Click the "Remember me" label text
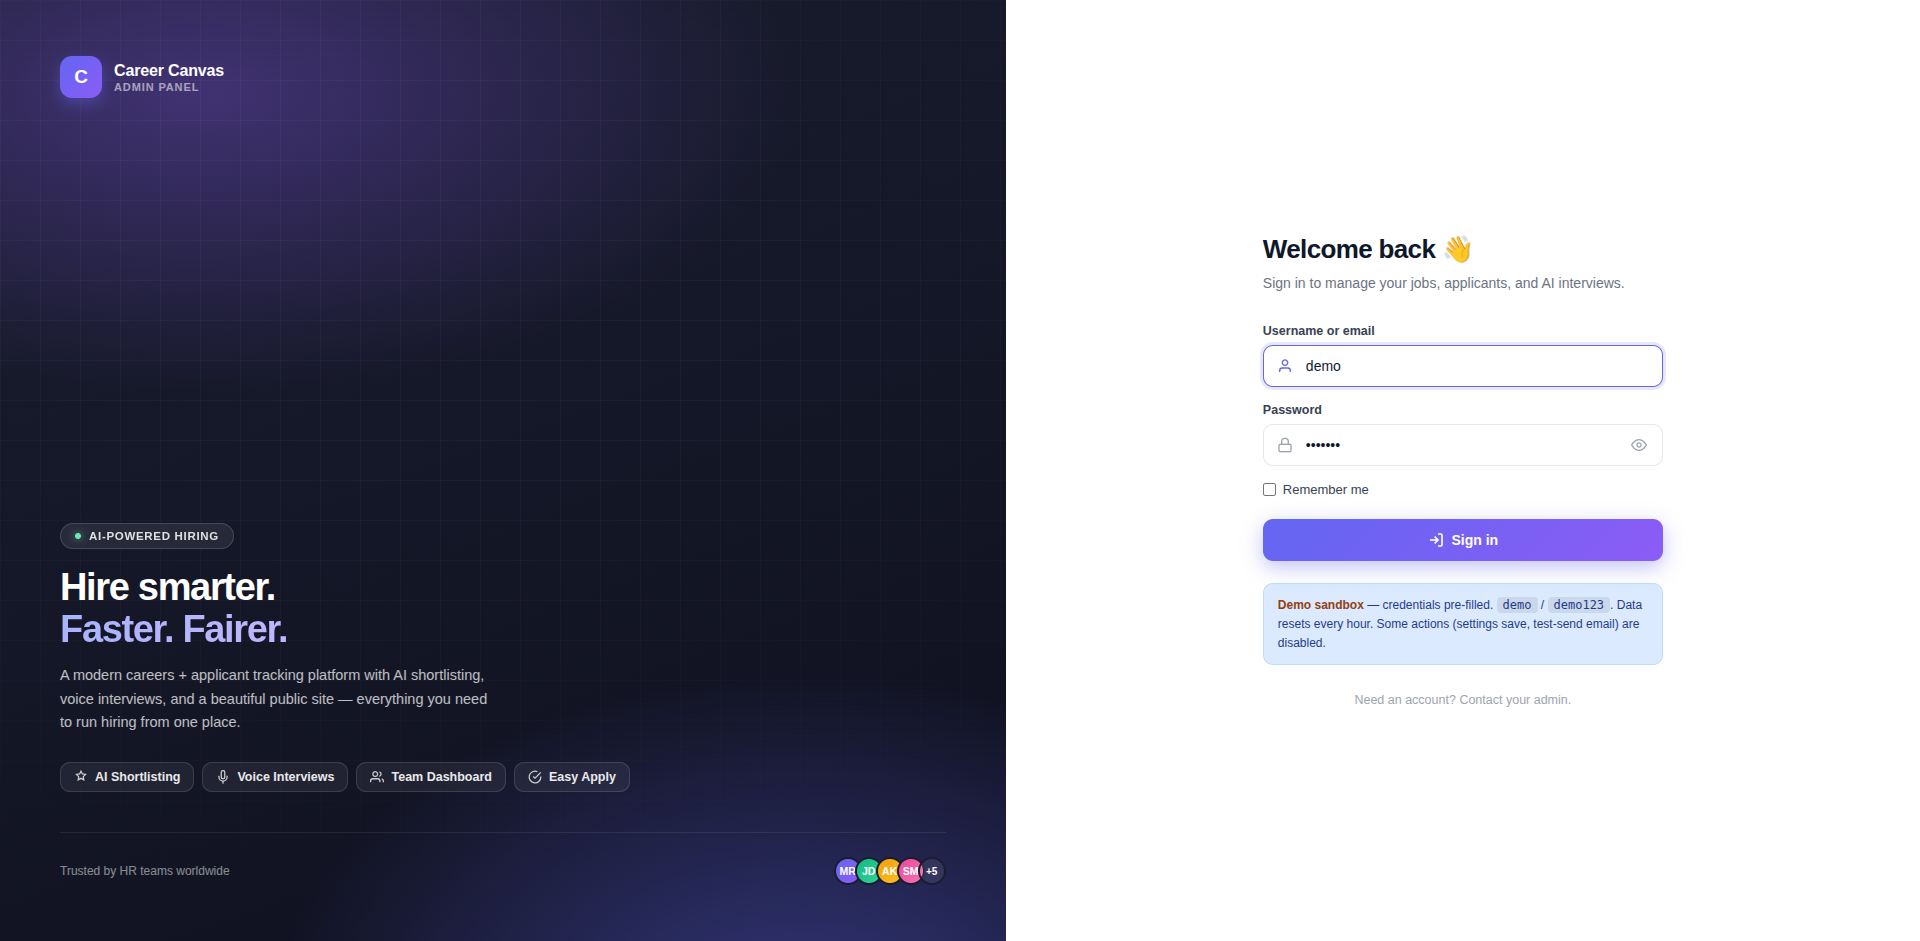Viewport: 1920px width, 941px height. pos(1325,490)
